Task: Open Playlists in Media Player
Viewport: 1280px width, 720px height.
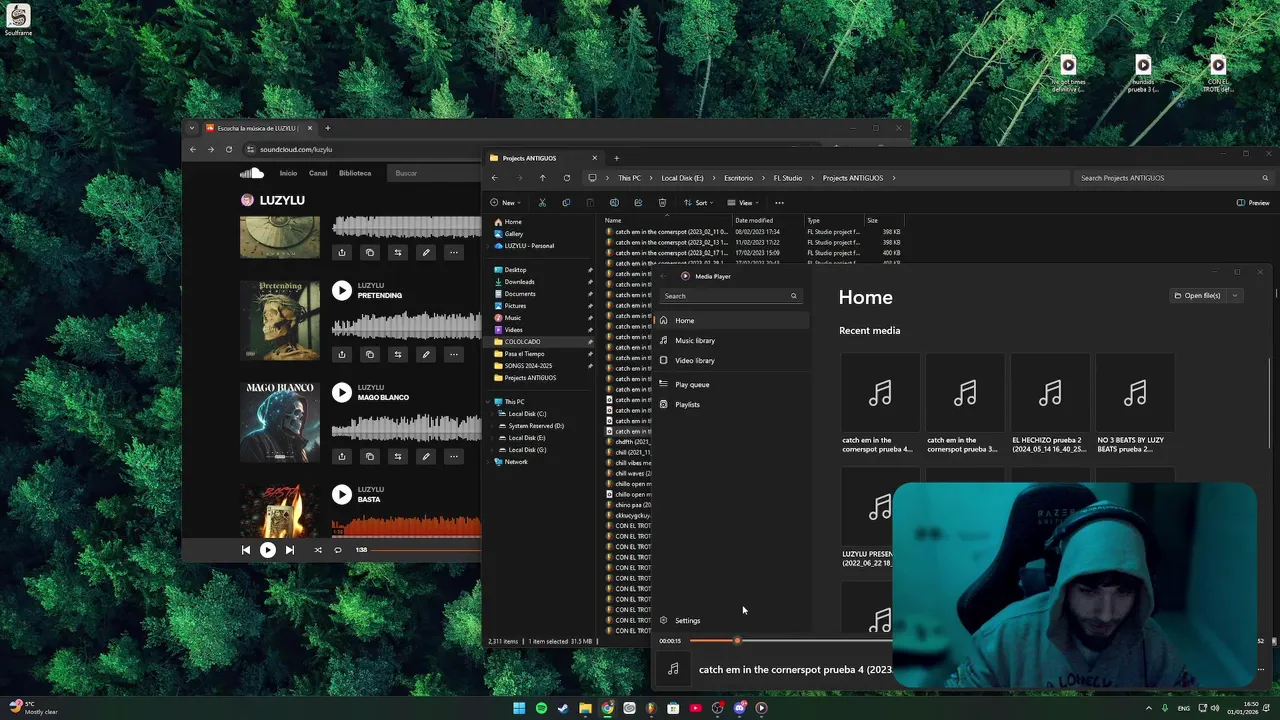Action: (730, 405)
